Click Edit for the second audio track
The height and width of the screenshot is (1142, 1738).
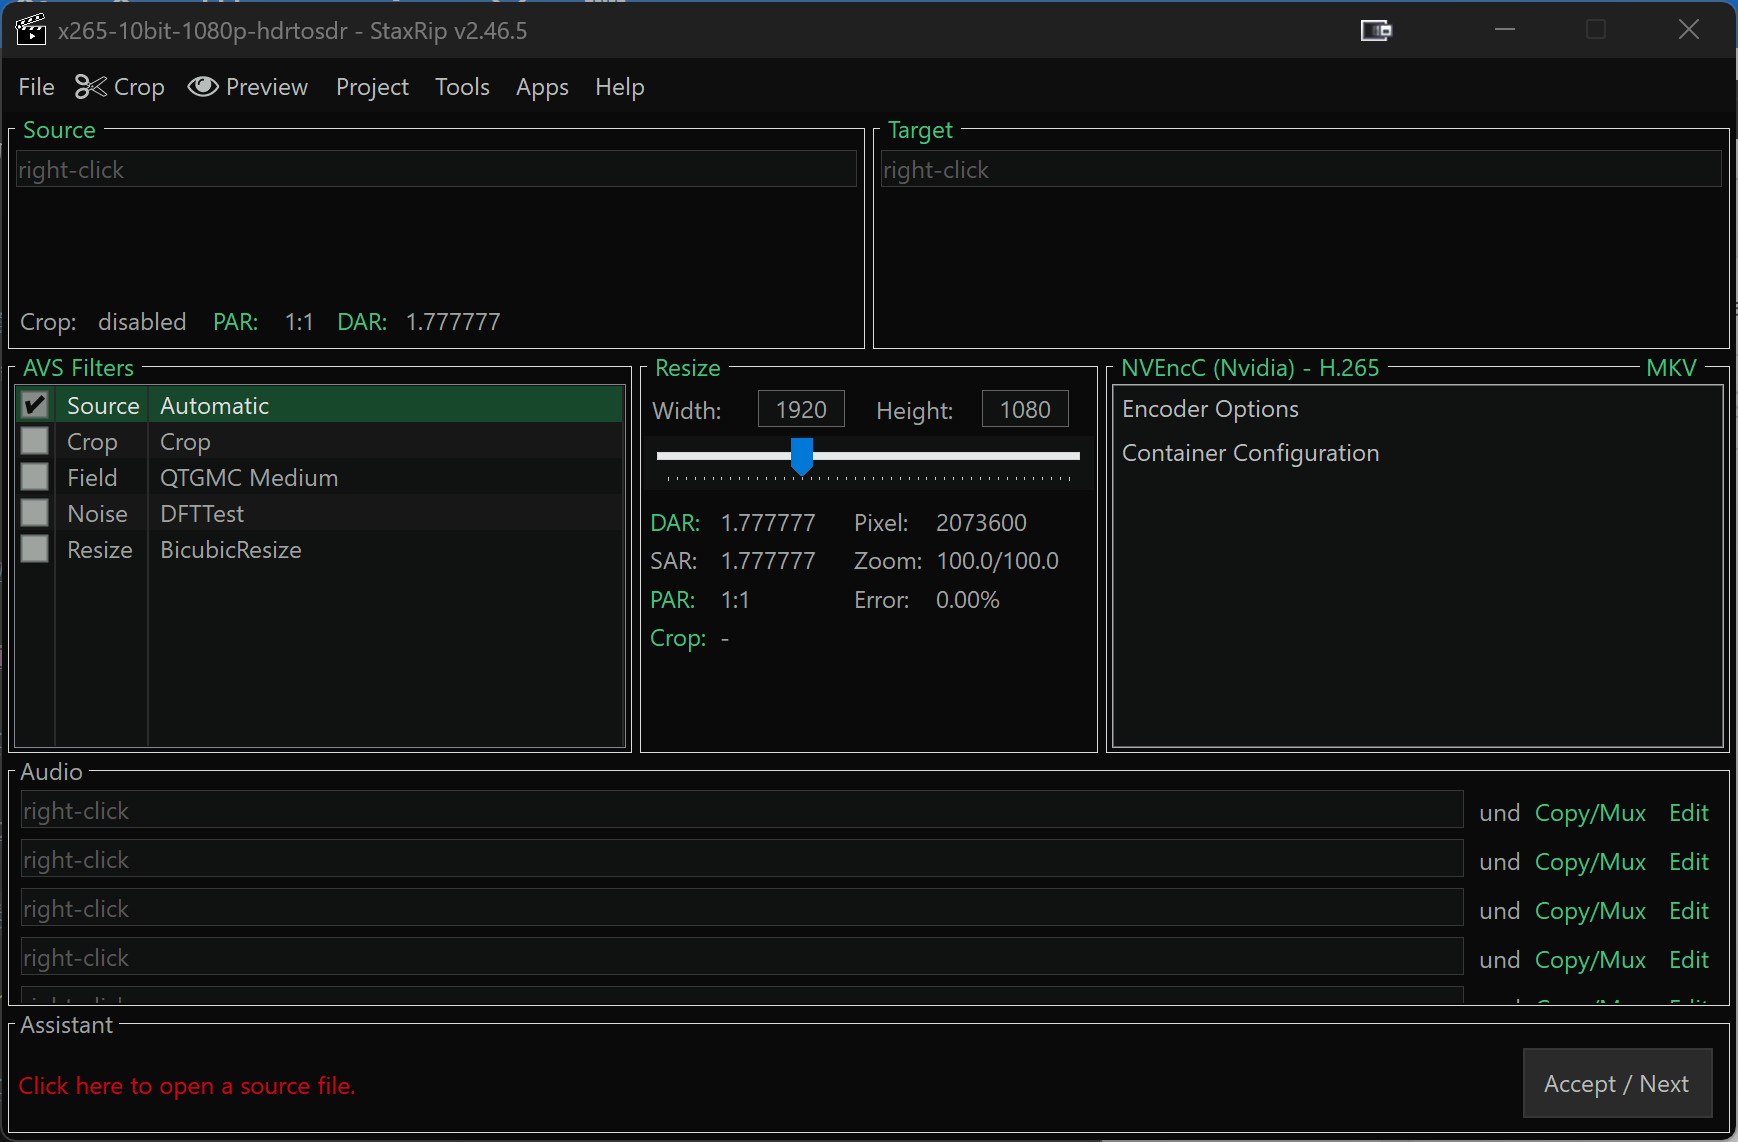pyautogui.click(x=1688, y=862)
